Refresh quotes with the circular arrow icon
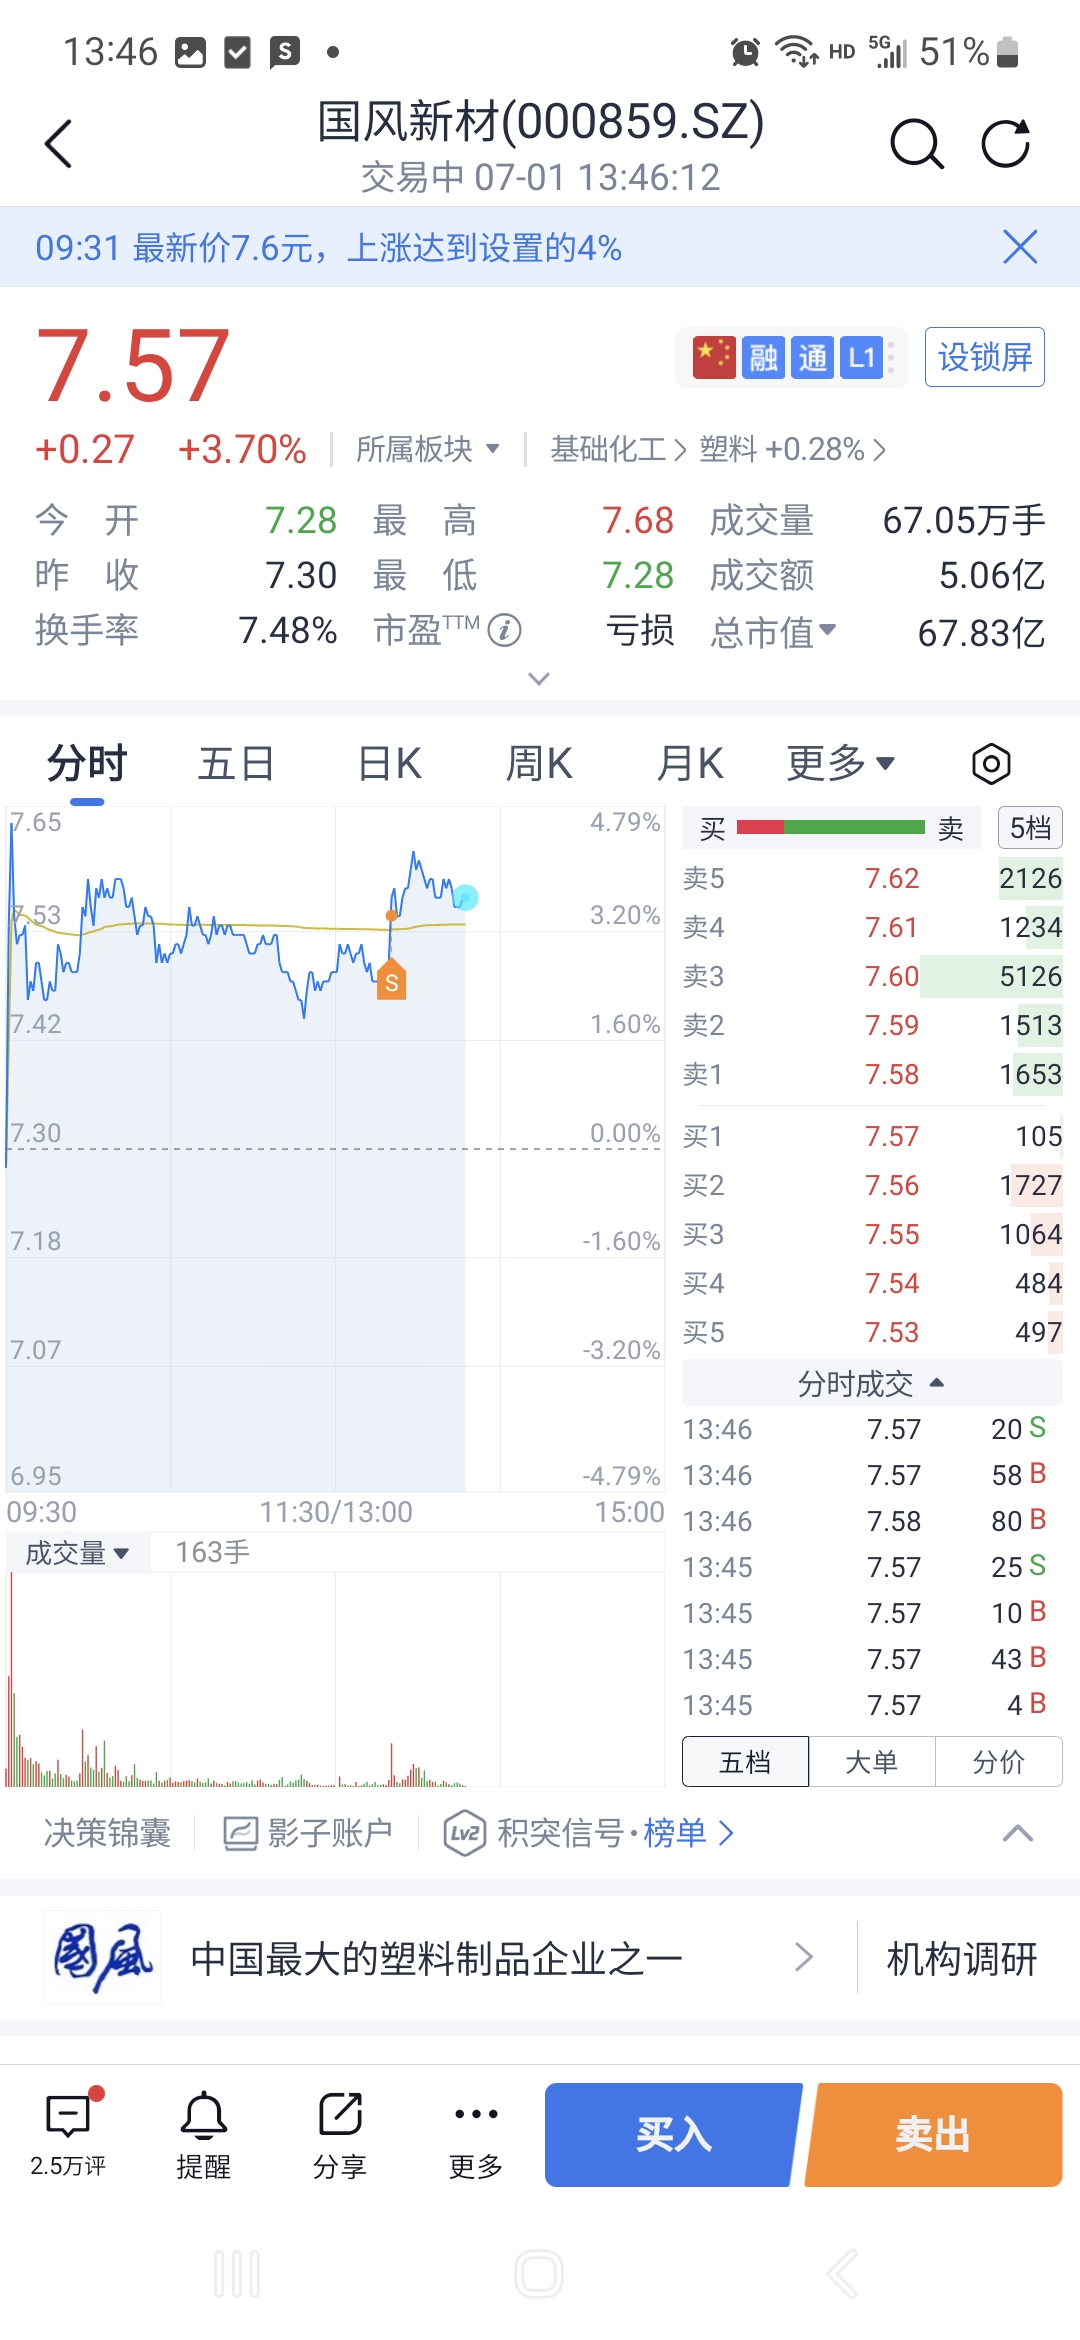 coord(1005,144)
